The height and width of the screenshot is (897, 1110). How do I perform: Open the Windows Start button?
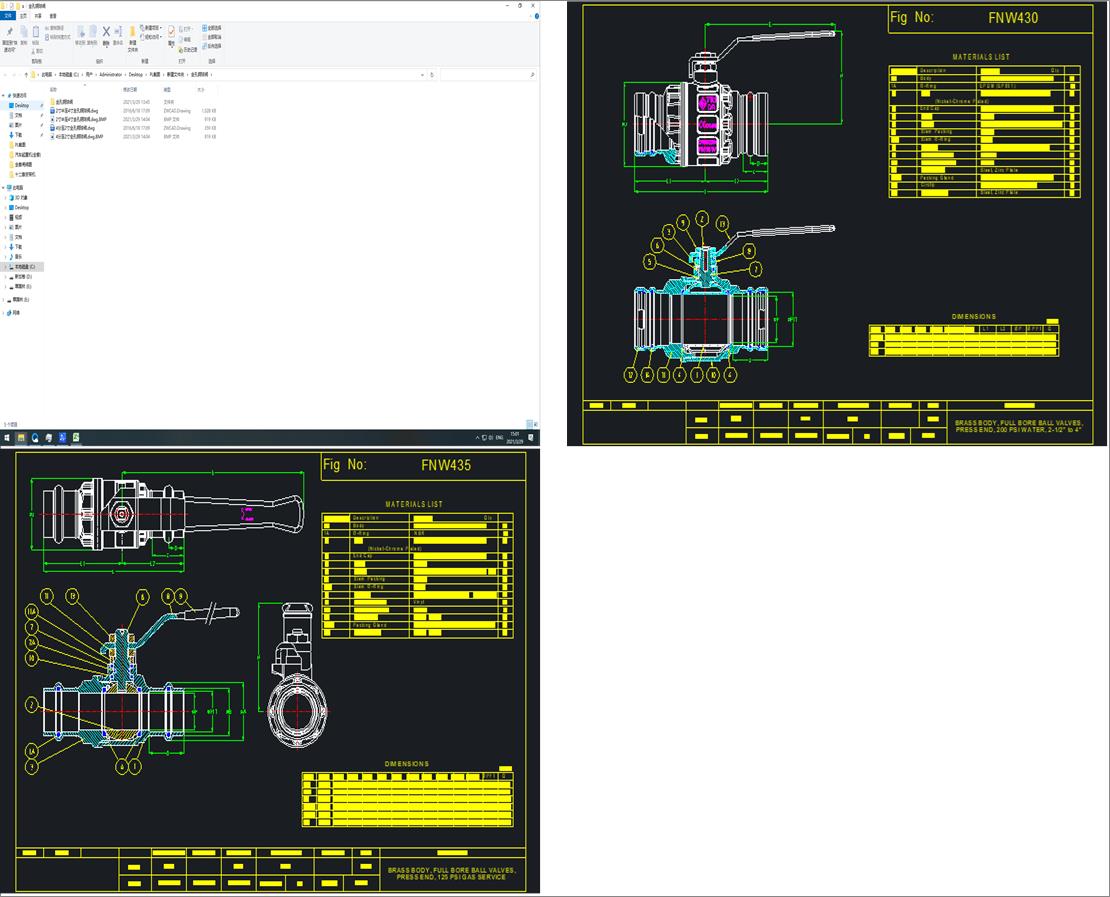7,438
